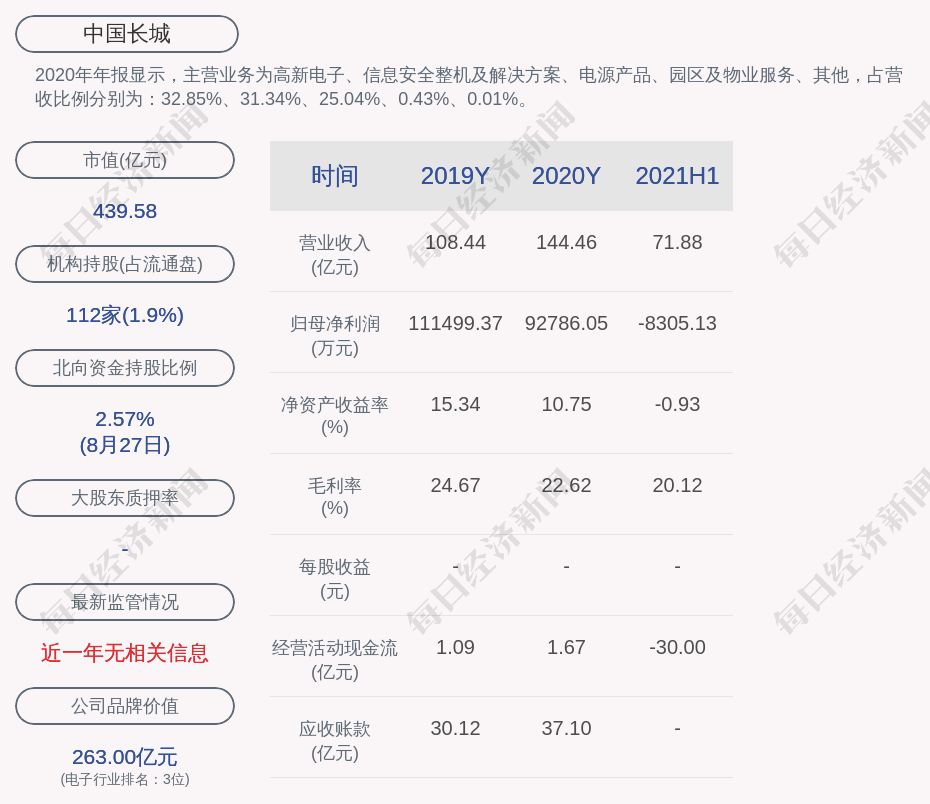930x804 pixels.
Task: Click the 归母净利润(万元) row label
Action: click(335, 336)
